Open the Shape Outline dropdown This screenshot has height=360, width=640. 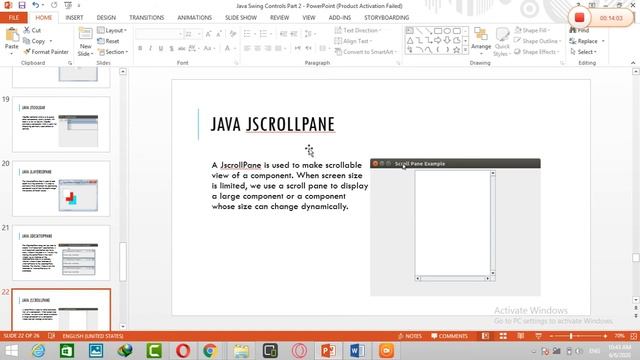click(x=538, y=41)
